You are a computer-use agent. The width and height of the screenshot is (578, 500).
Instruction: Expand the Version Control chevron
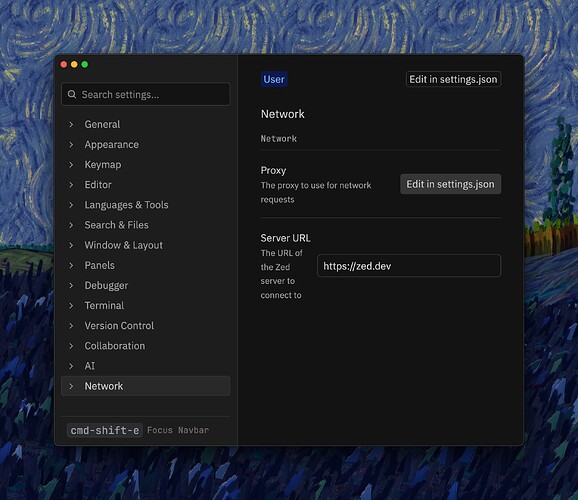(71, 326)
